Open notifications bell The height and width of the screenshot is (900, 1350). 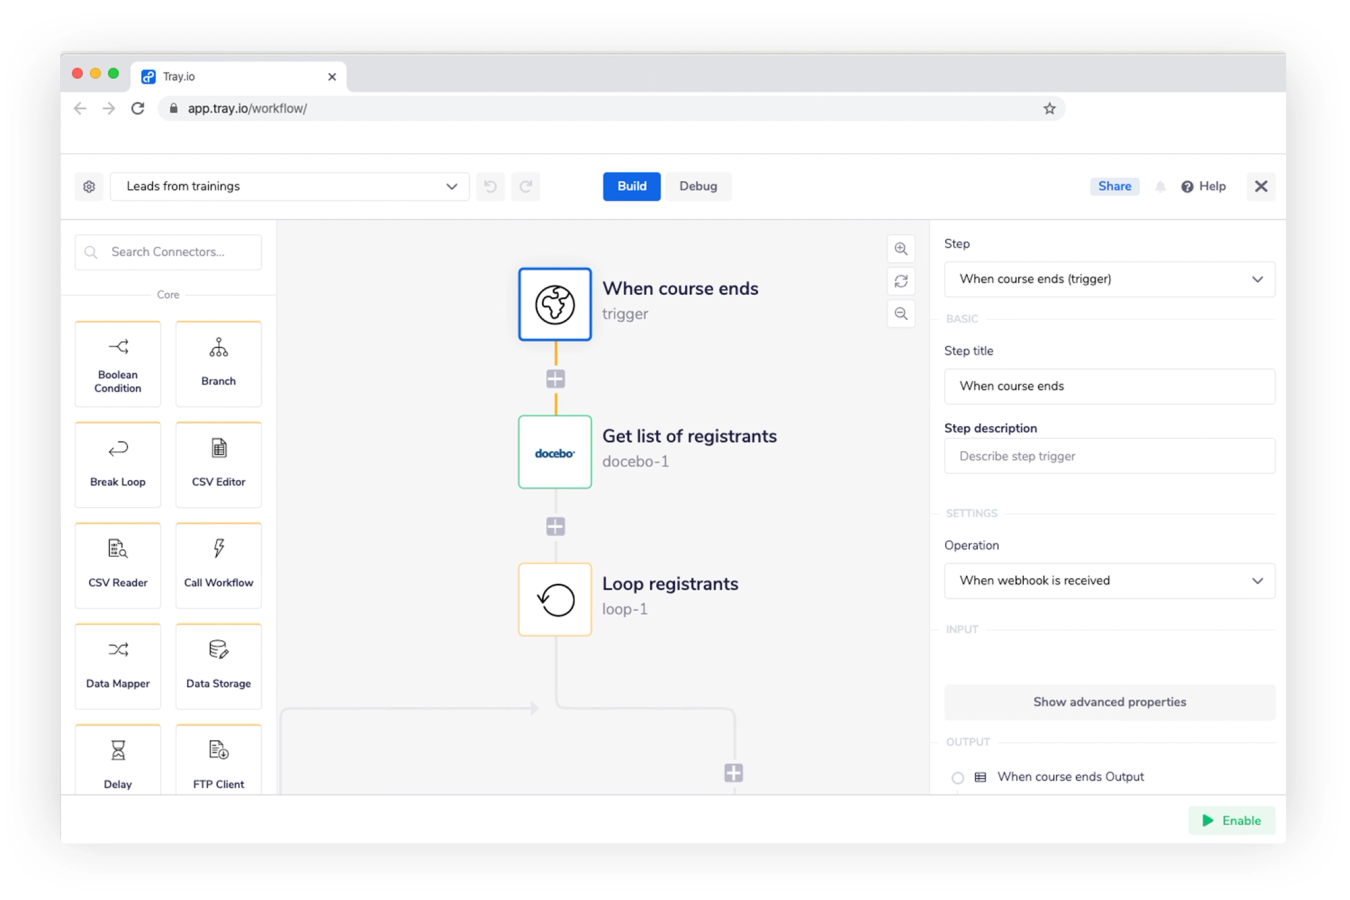pos(1160,187)
